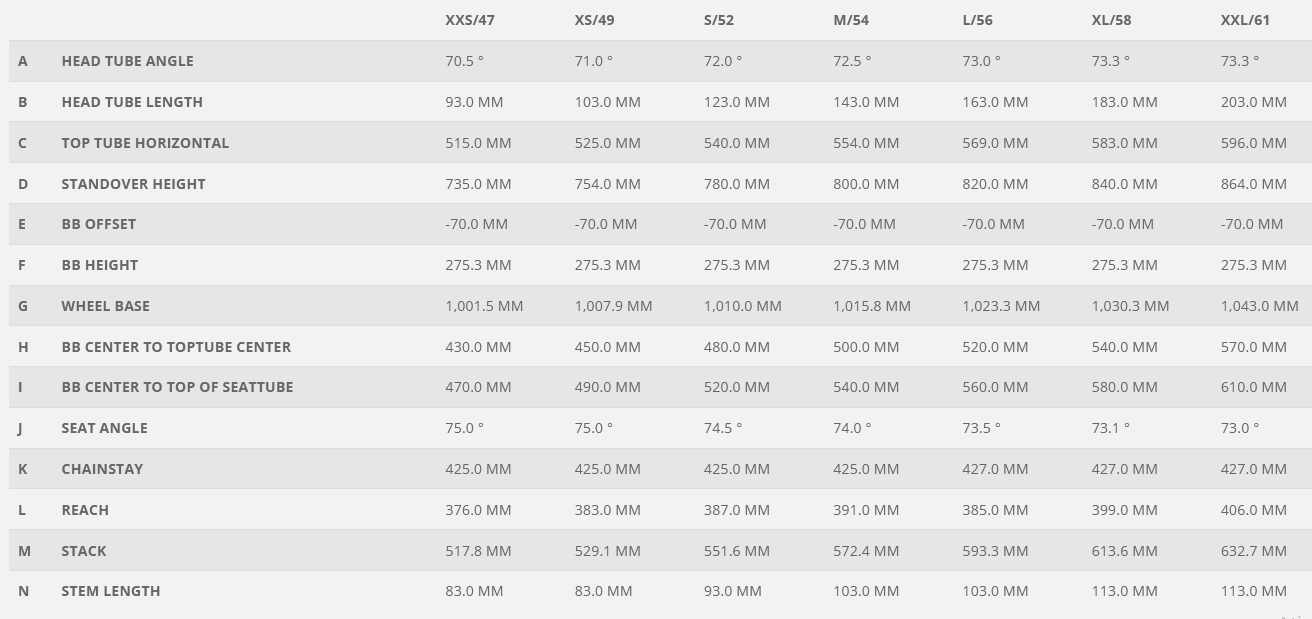Click the BB OFFSET row label
Screen dimensions: 1312x619
pyautogui.click(x=98, y=224)
